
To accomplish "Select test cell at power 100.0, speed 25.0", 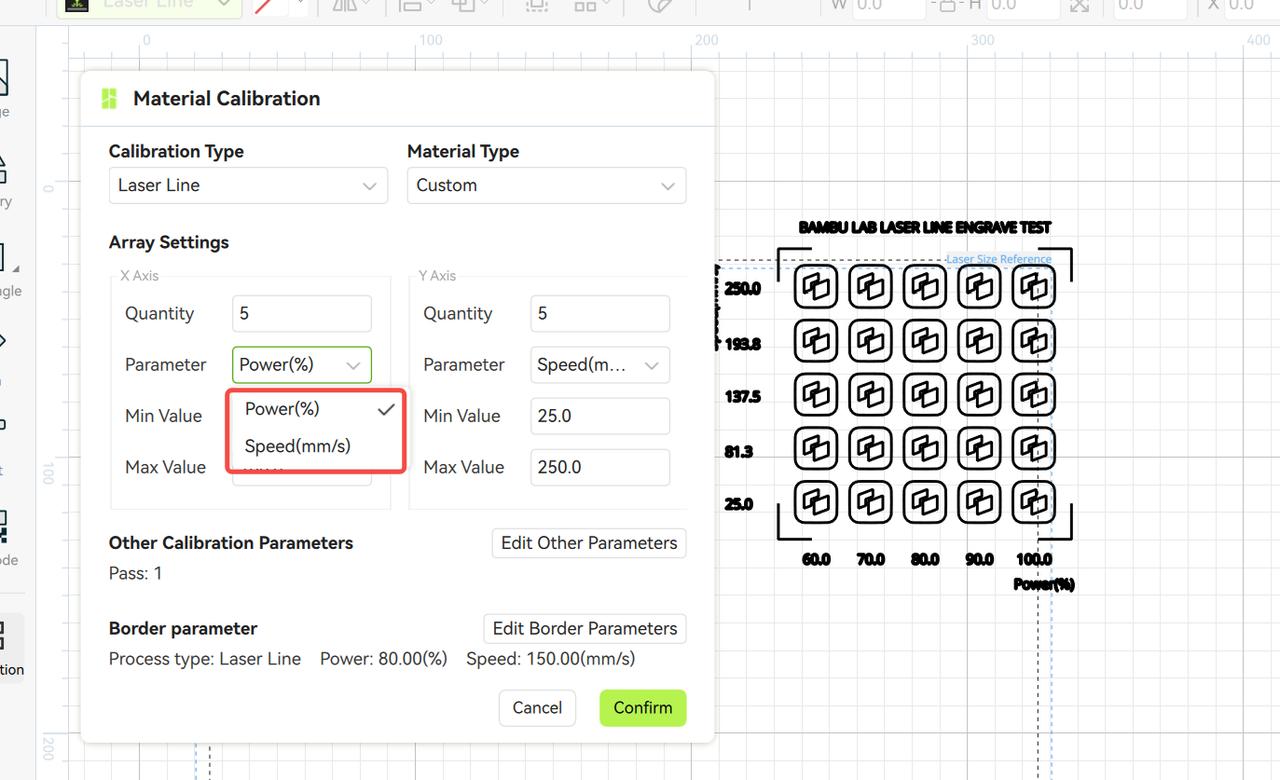I will pyautogui.click(x=1034, y=502).
